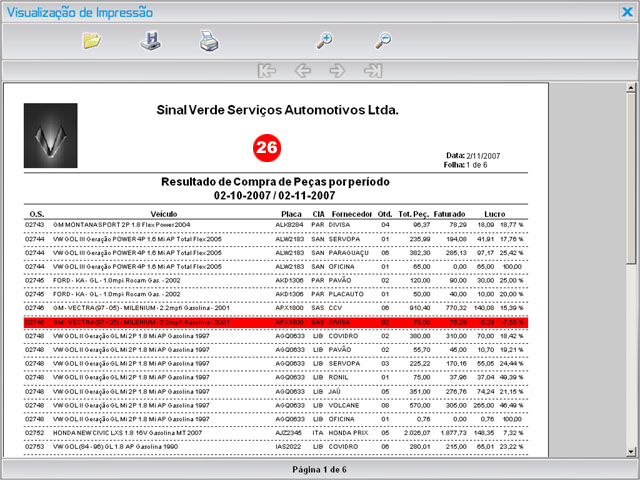
Task: Click the vertical scrollbar thumb
Action: click(x=631, y=178)
